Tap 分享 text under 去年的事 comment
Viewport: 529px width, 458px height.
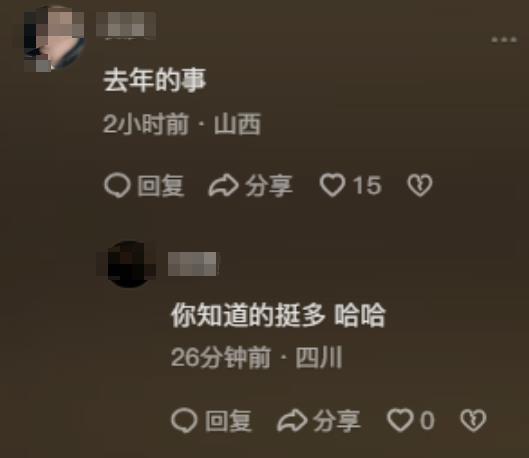[269, 186]
